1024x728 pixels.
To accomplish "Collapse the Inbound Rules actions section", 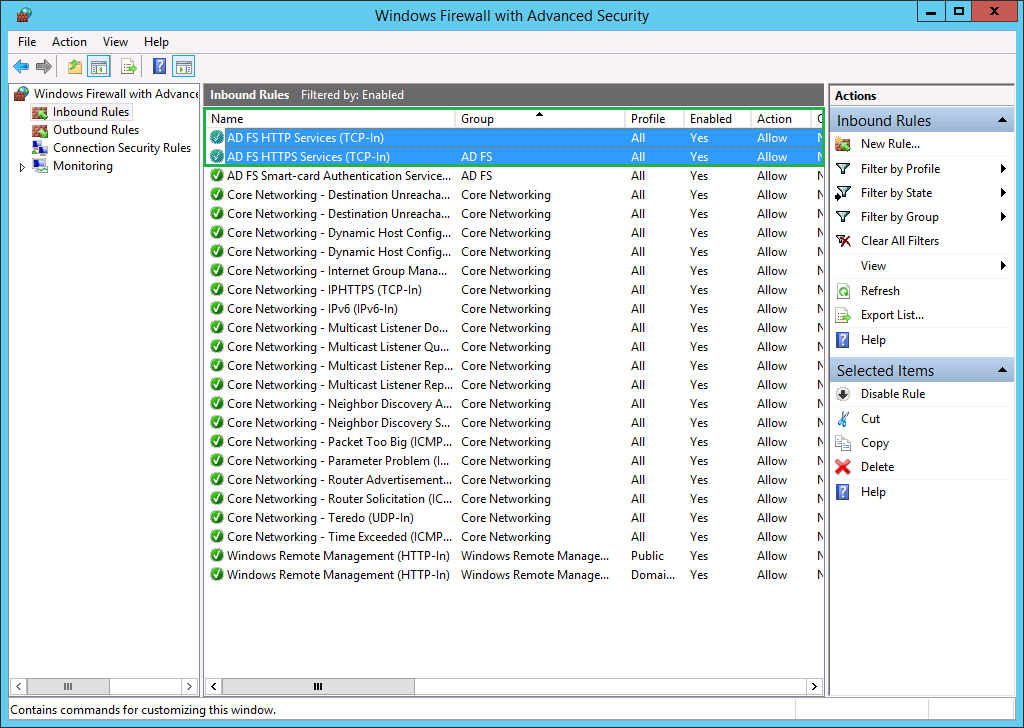I will pos(1002,120).
